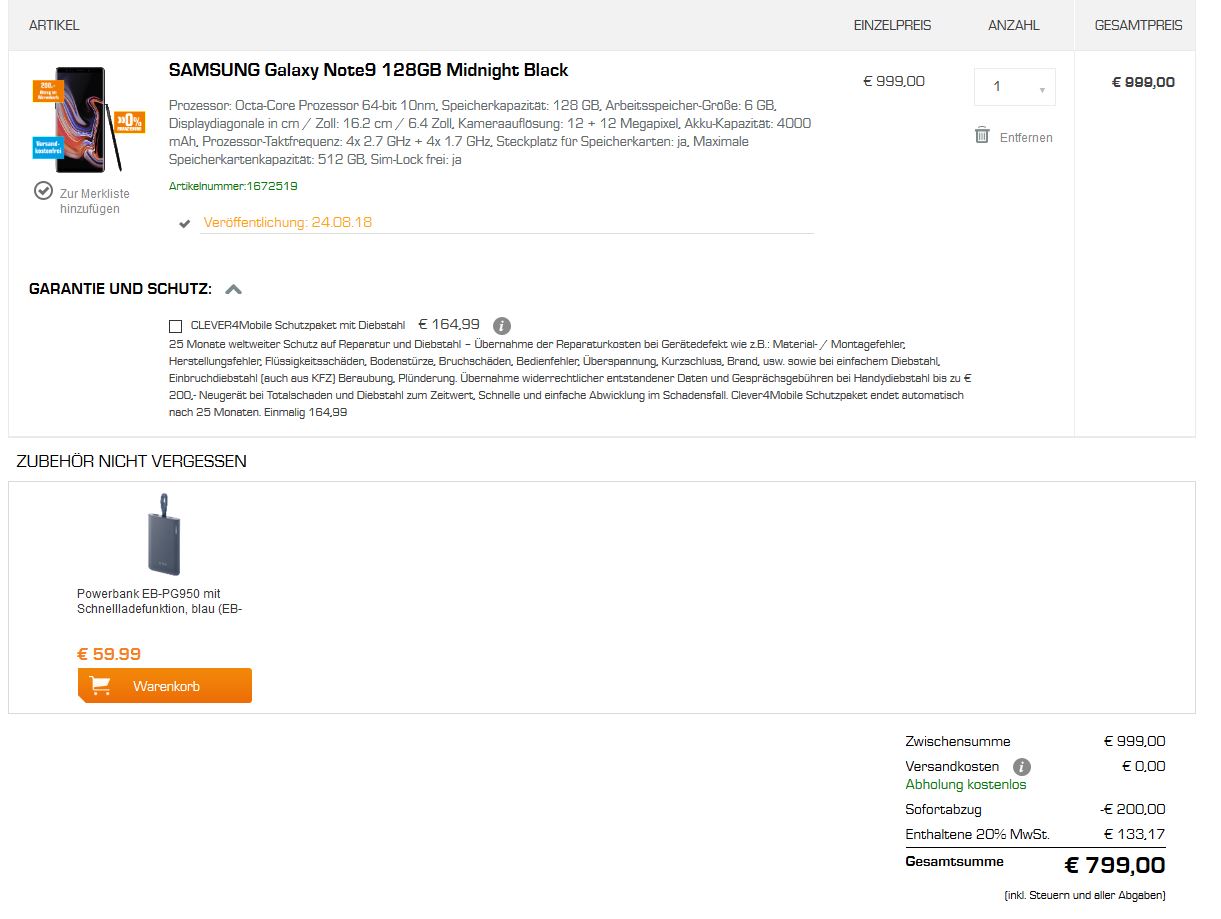Click the CLEVER4Mobile price € 164,99
This screenshot has width=1221, height=919.
point(449,324)
